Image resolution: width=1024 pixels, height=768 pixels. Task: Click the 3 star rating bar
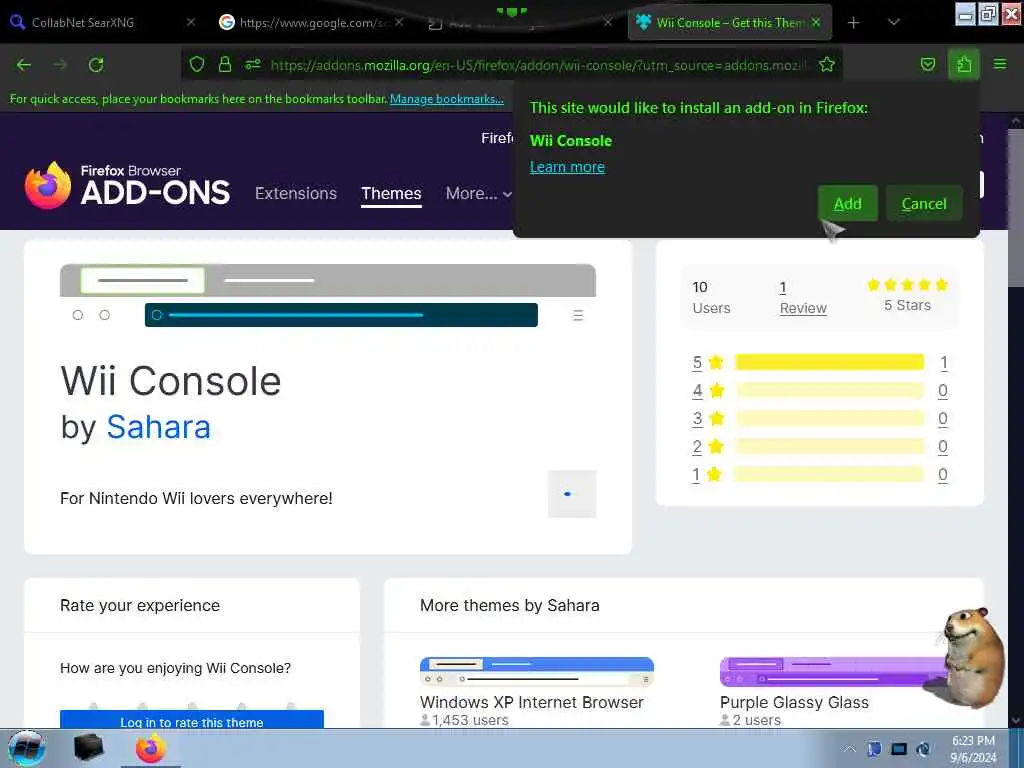click(x=829, y=419)
